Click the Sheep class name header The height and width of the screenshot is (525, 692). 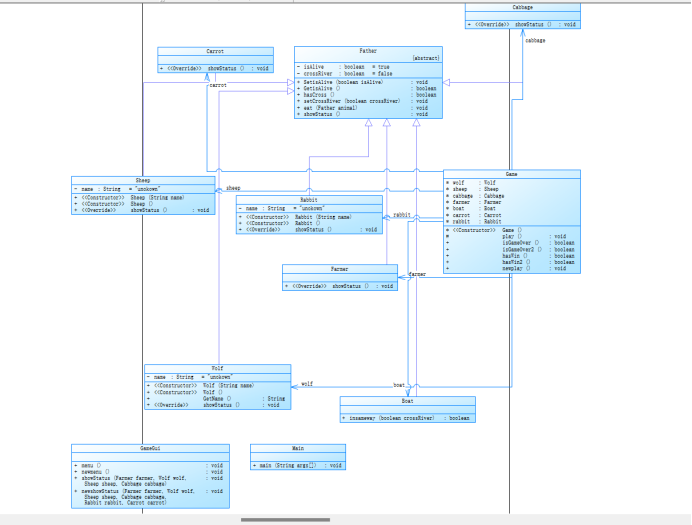point(143,180)
